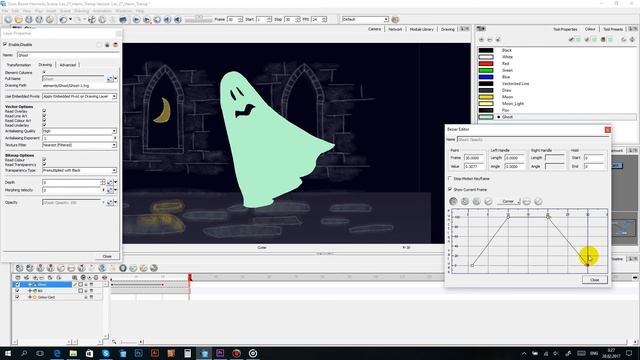Click the second round icon in Bezier Editor toolbar
Viewport: 640px width, 360px height.
pos(465,201)
